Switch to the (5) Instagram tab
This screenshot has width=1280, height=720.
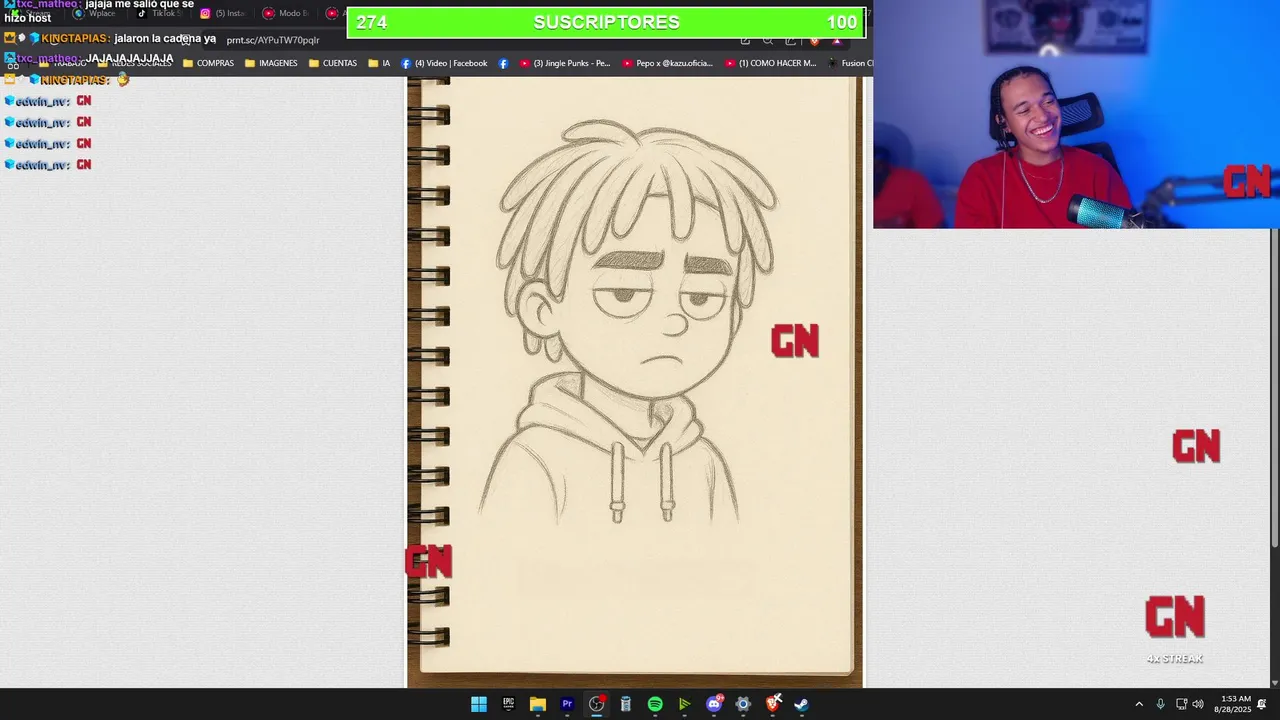point(222,13)
